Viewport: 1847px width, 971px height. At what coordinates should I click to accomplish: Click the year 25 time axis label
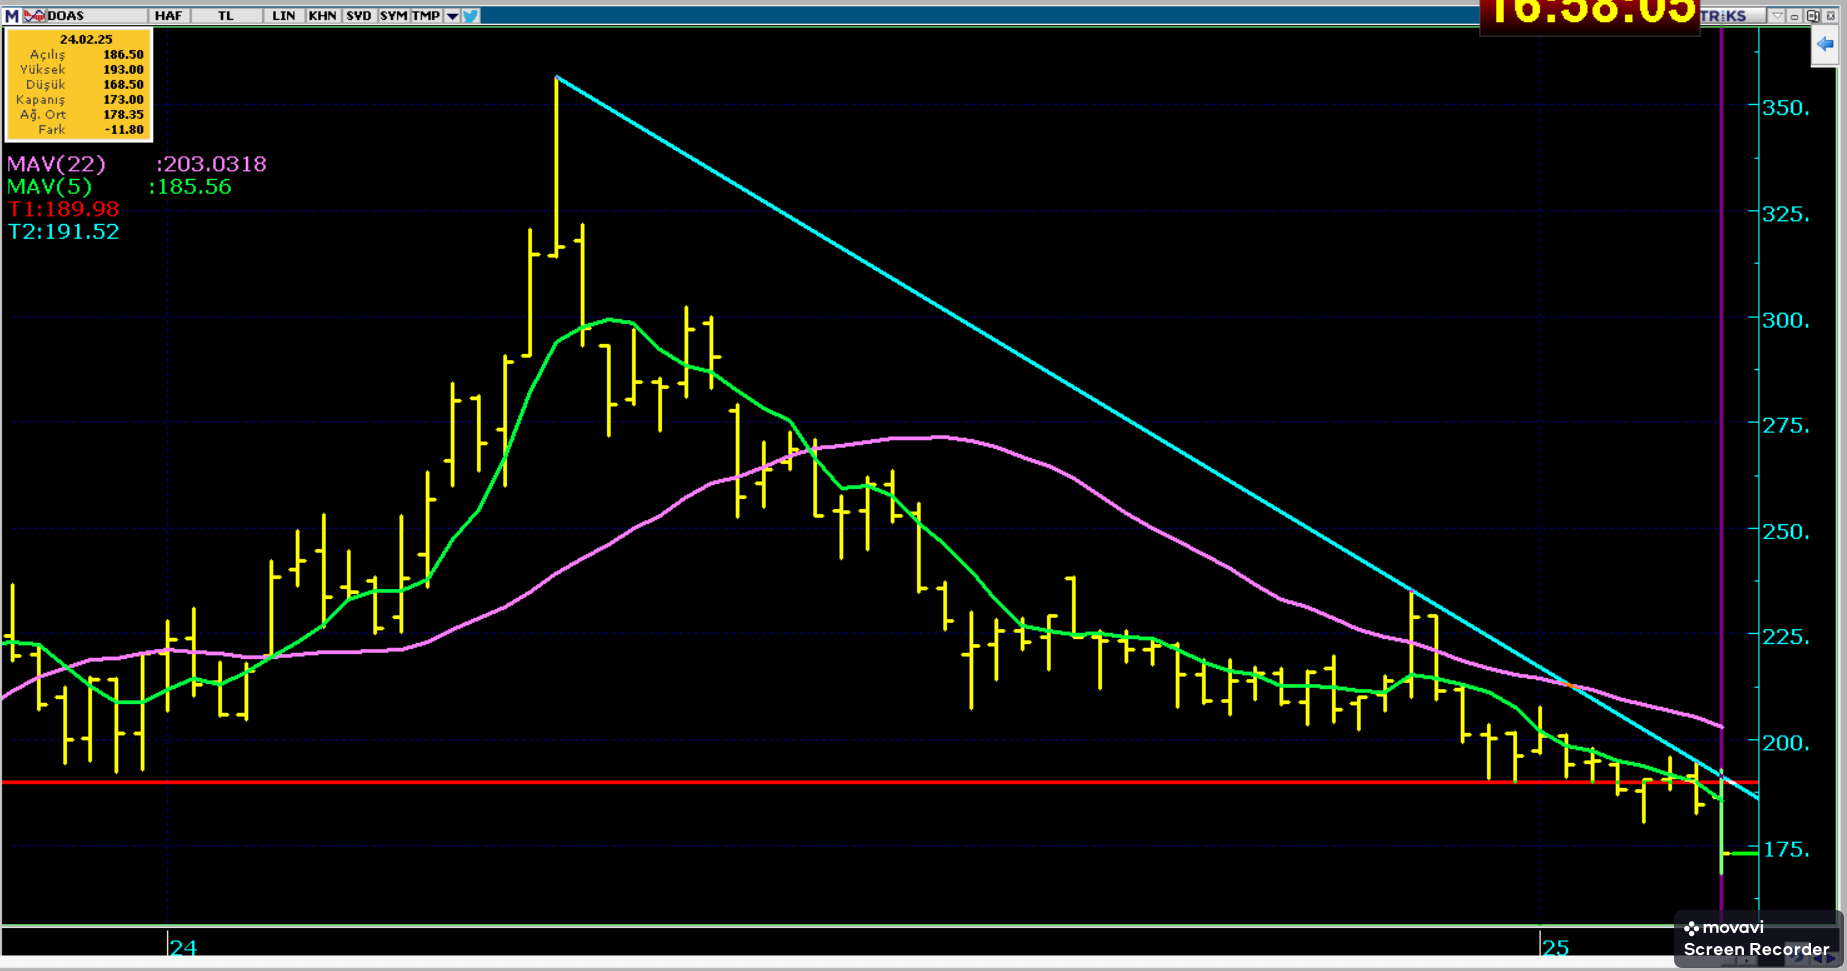[1555, 947]
